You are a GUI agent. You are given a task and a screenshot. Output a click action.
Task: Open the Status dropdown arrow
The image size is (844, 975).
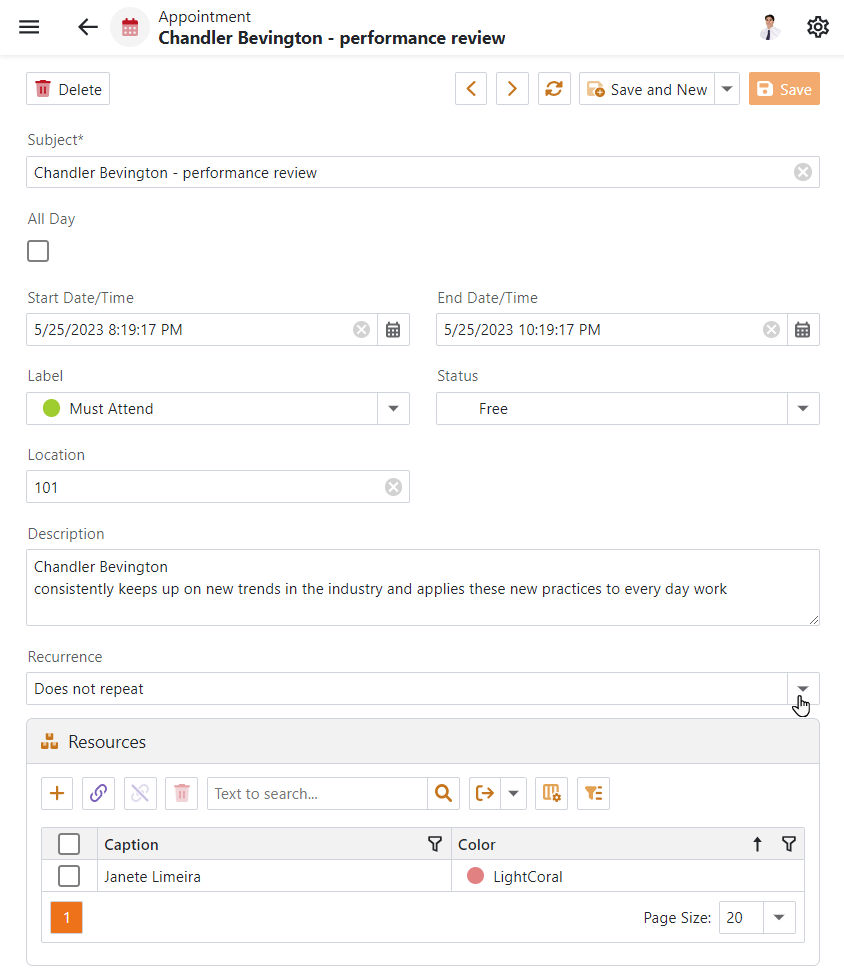(803, 409)
